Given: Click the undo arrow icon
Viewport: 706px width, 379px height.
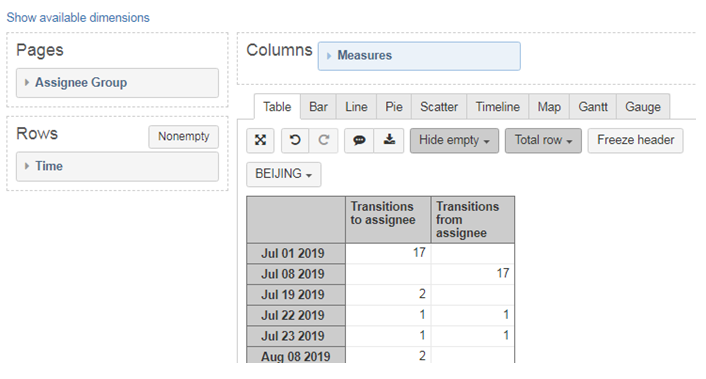Looking at the screenshot, I should 295,140.
